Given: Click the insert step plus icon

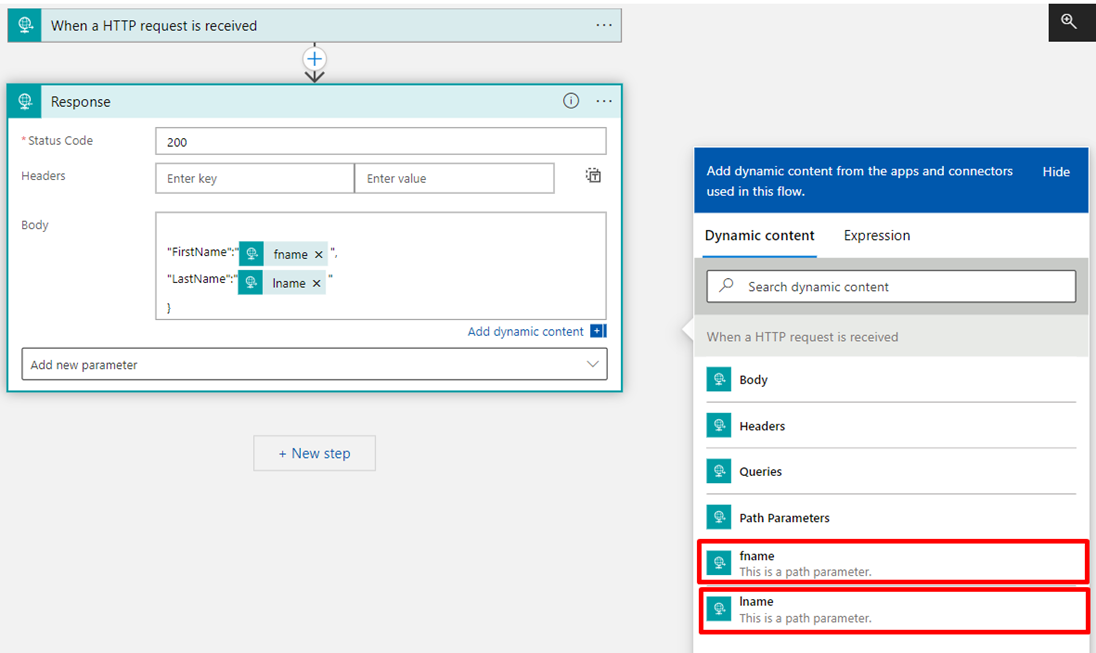Looking at the screenshot, I should click(x=315, y=58).
